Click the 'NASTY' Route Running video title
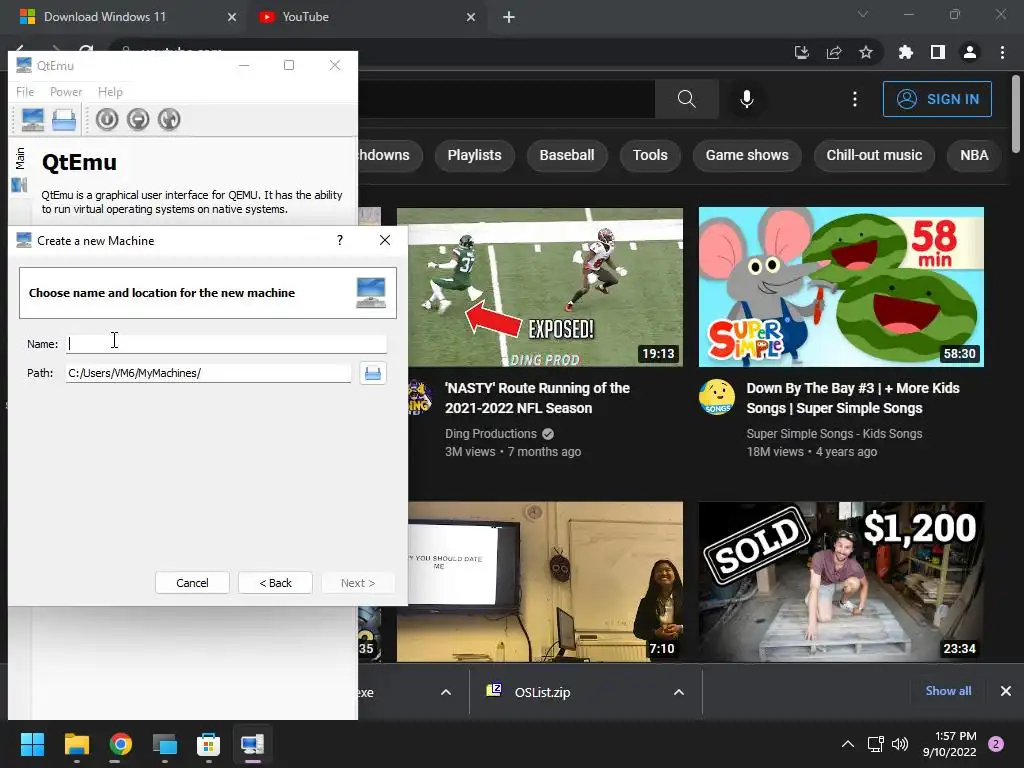Image resolution: width=1024 pixels, height=768 pixels. pyautogui.click(x=537, y=398)
